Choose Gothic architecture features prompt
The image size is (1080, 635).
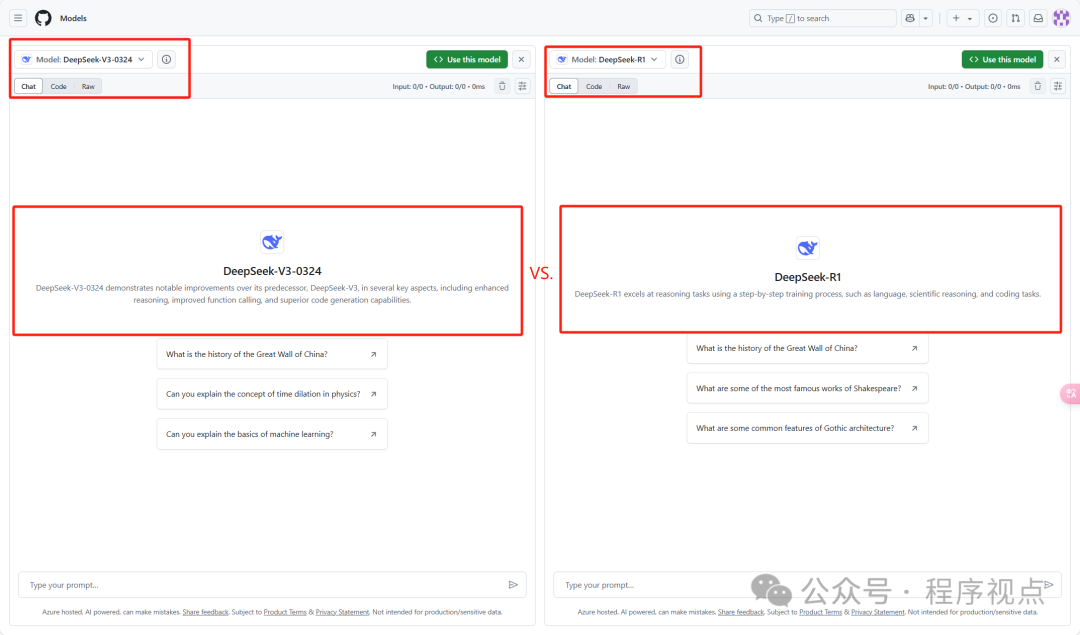807,428
